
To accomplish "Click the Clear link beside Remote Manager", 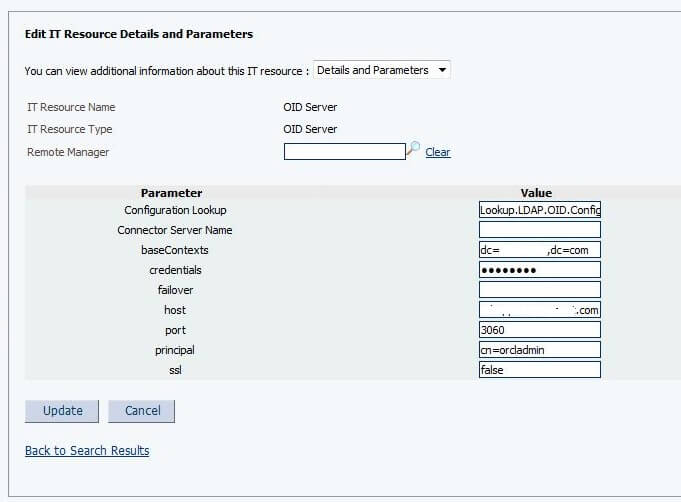I will point(438,152).
